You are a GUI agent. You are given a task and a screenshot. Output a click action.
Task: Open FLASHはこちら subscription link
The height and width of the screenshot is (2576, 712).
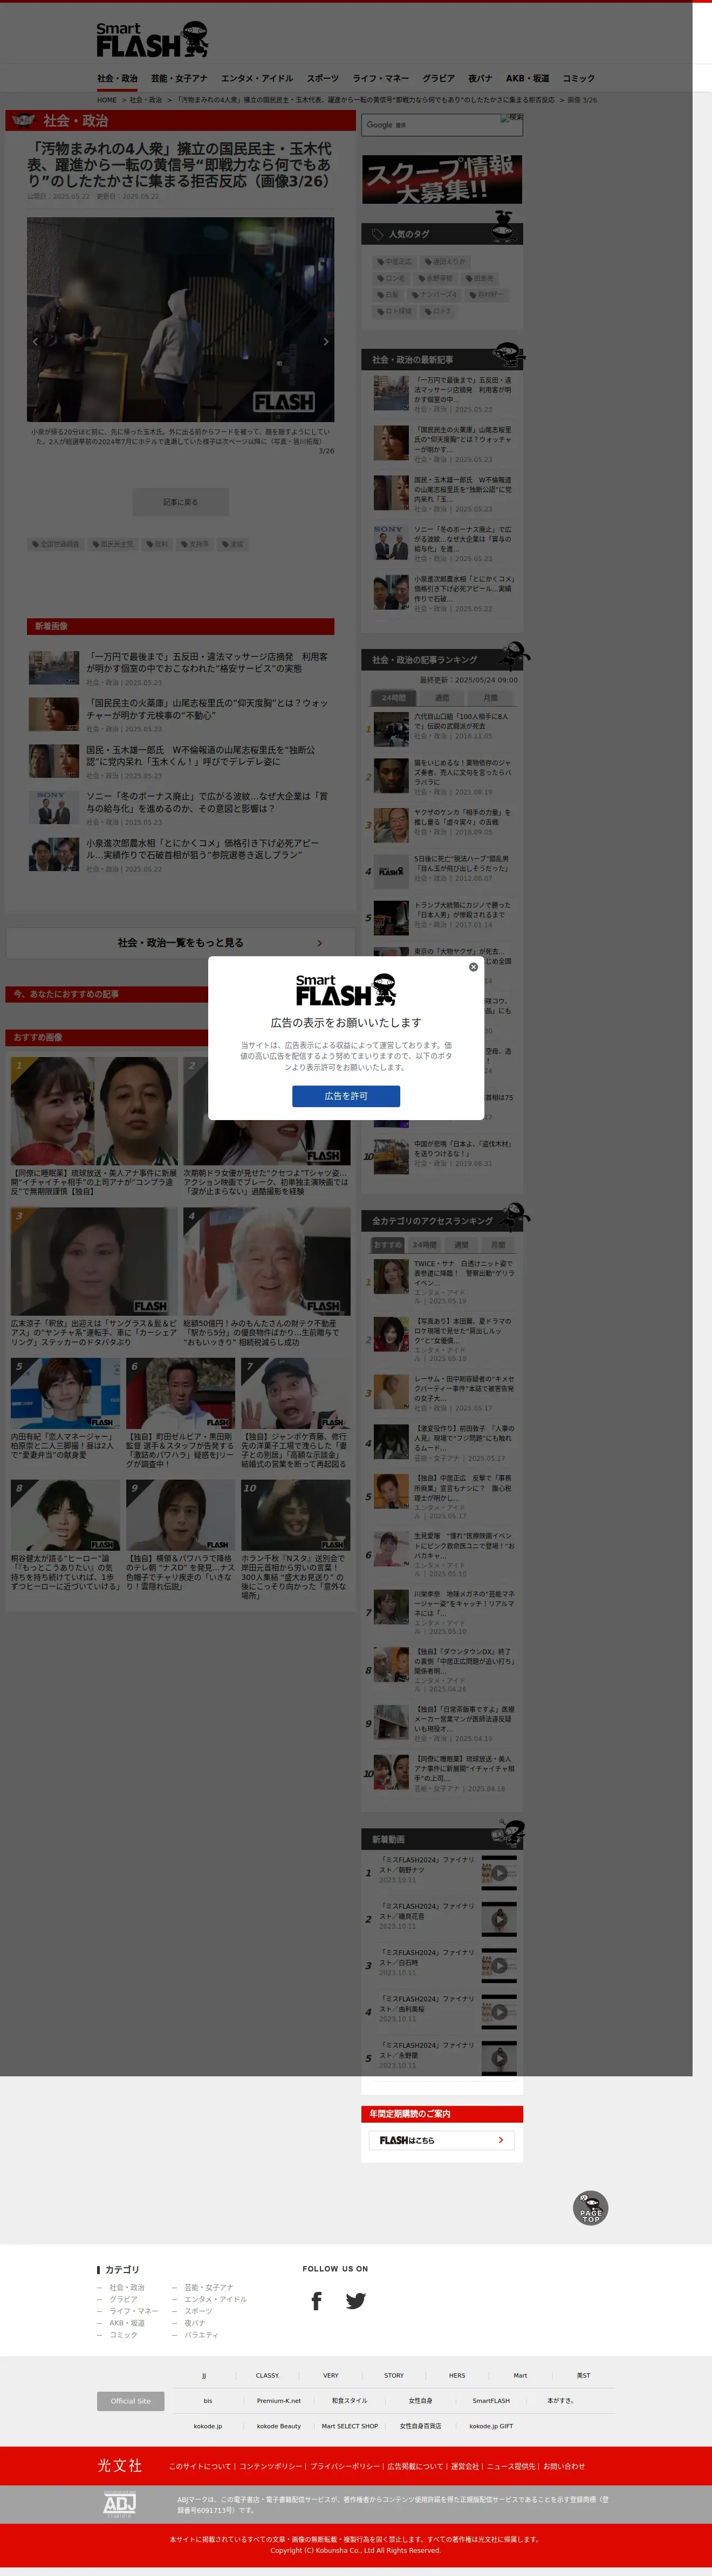pyautogui.click(x=442, y=2140)
